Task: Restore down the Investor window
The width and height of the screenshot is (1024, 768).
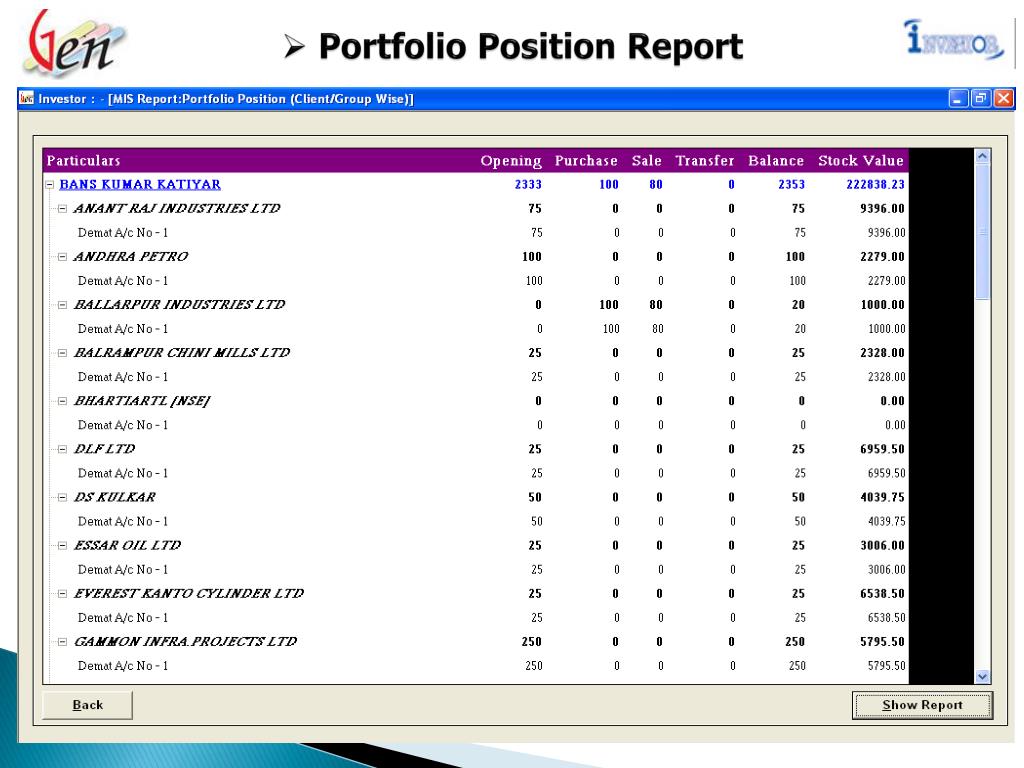Action: click(981, 99)
